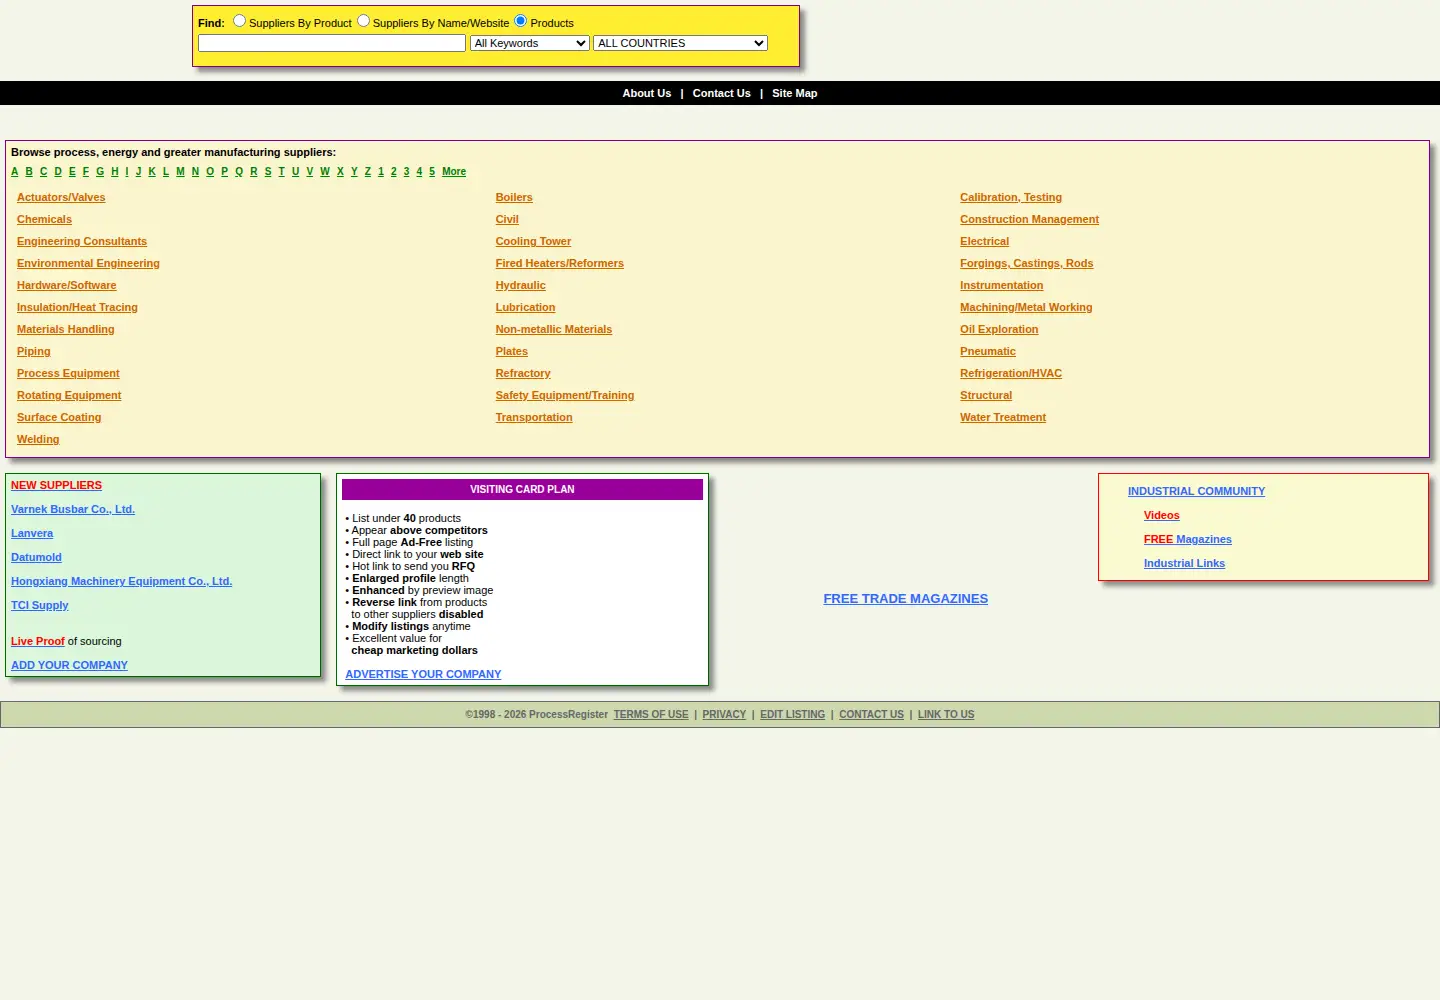Open the Calibration, Testing category

click(x=1011, y=198)
